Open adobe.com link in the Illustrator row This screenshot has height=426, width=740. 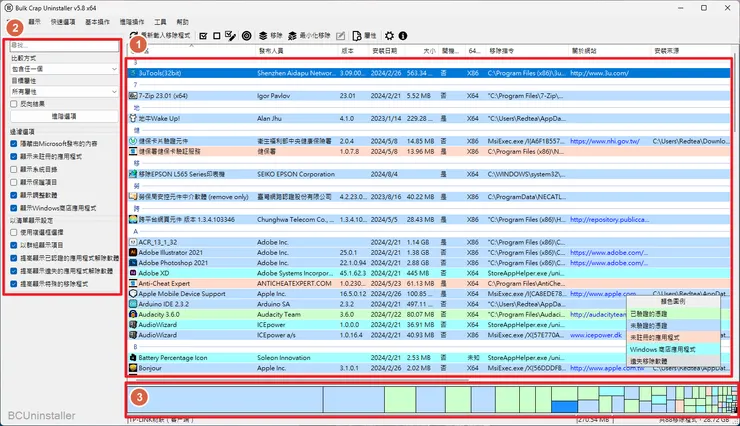(609, 252)
